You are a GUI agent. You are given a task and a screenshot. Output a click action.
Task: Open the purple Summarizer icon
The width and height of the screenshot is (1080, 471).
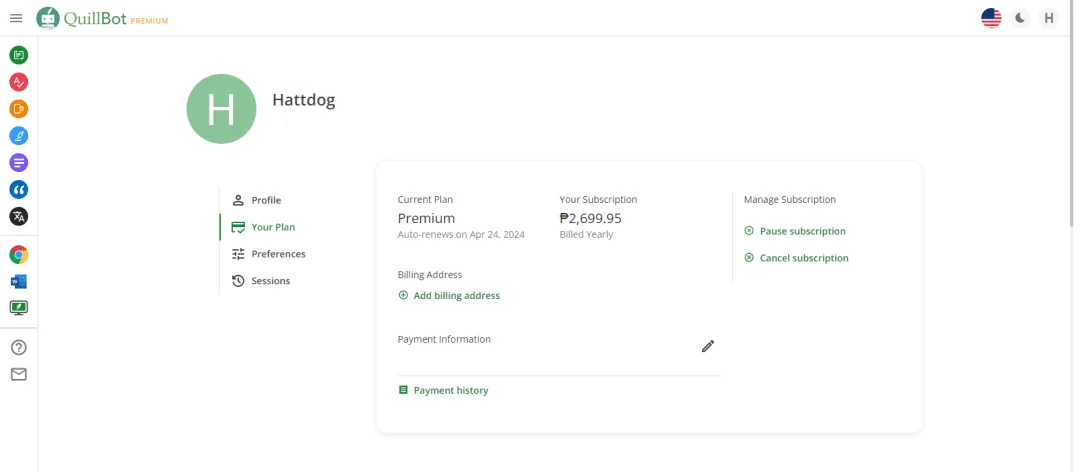coord(19,163)
